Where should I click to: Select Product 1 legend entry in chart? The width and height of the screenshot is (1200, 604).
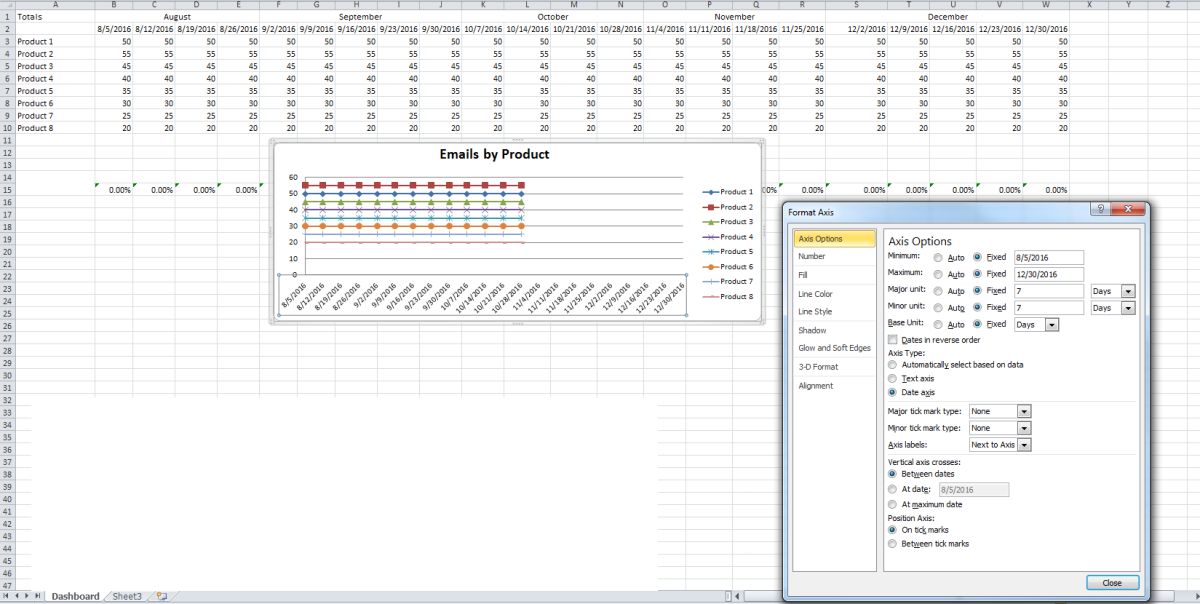pos(728,192)
